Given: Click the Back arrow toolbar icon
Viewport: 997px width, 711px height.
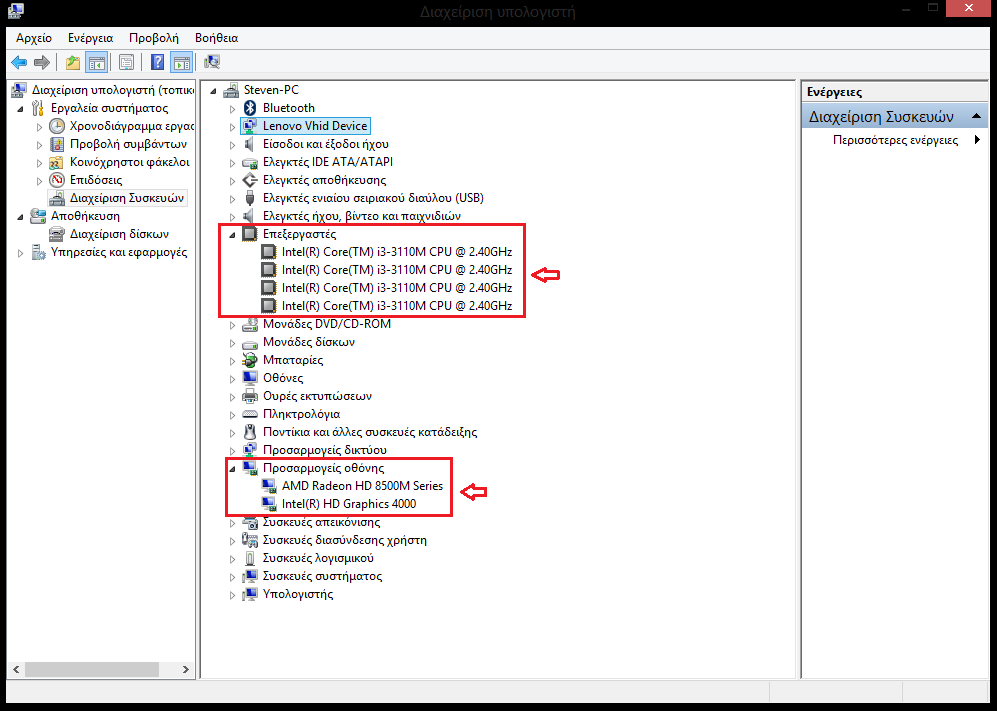Looking at the screenshot, I should click(x=19, y=62).
